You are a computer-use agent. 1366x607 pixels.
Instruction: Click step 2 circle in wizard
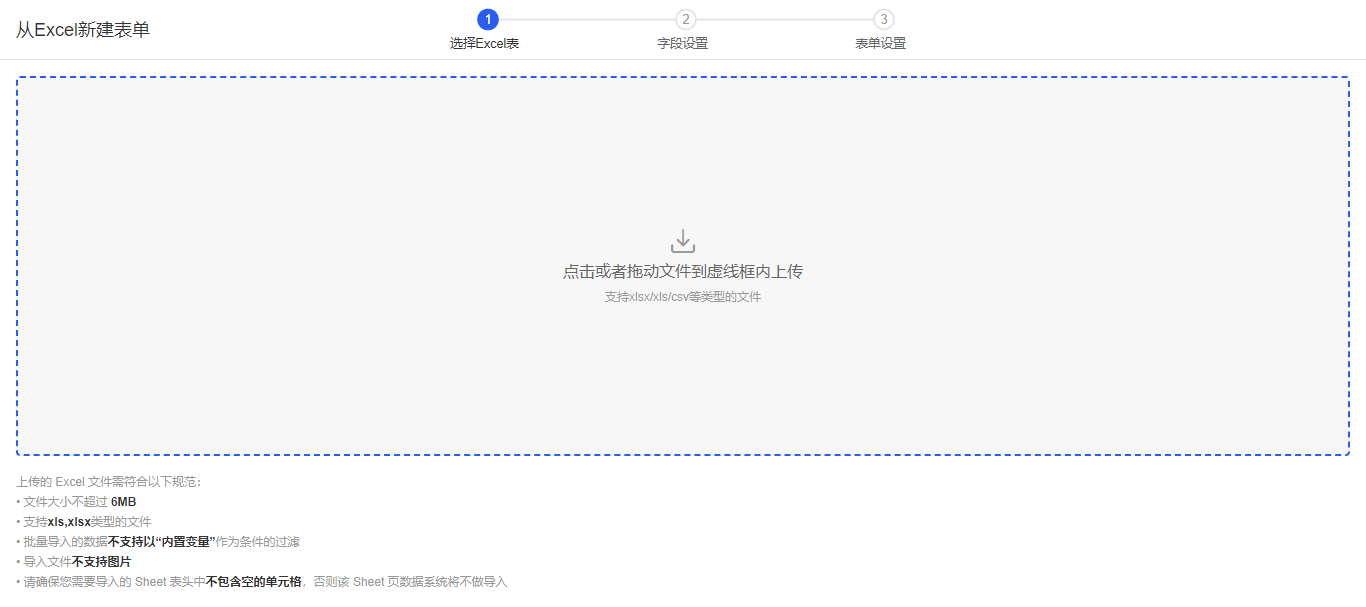[685, 19]
